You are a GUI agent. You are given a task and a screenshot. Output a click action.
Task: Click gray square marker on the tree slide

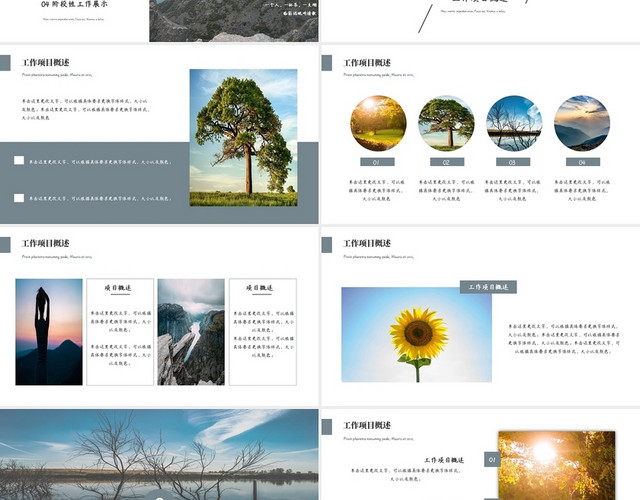point(5,63)
